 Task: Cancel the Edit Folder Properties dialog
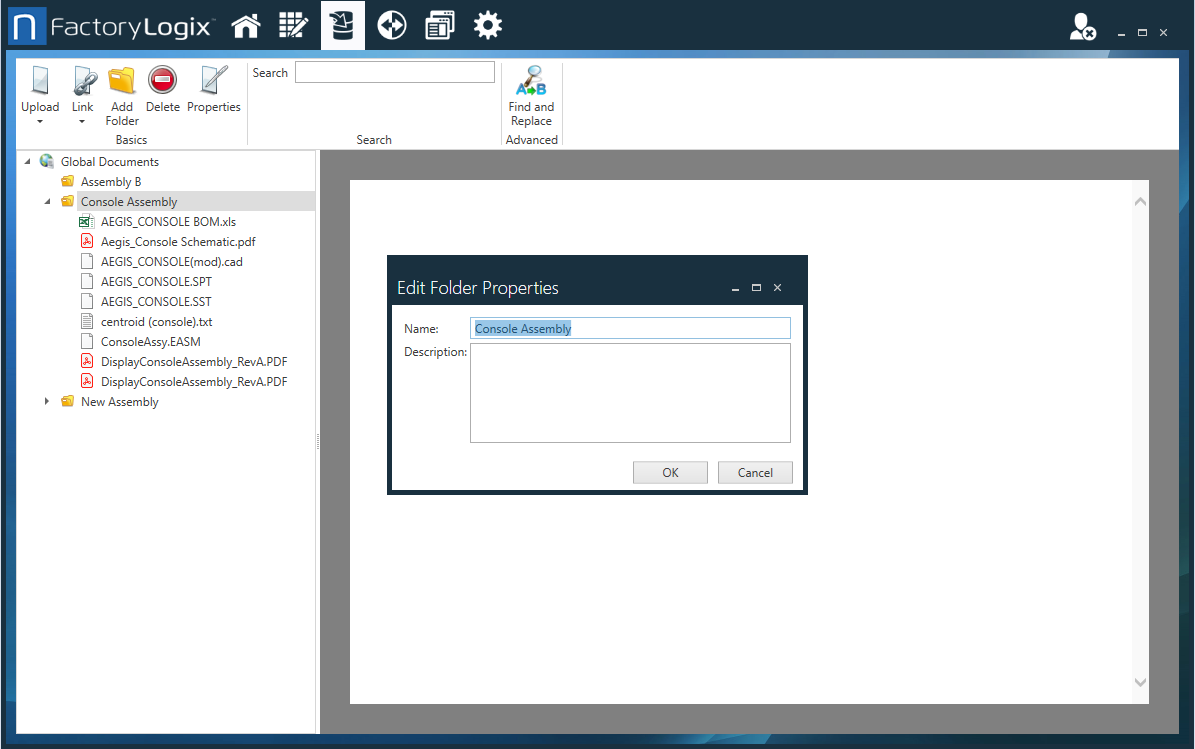(755, 472)
